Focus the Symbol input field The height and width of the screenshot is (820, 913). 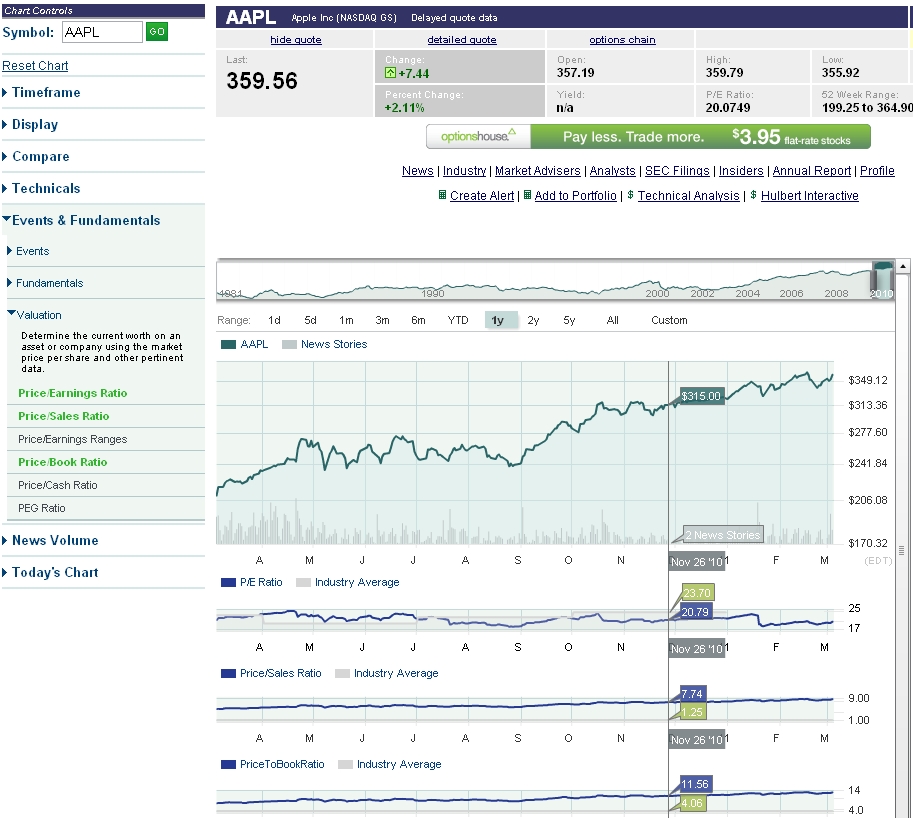102,32
